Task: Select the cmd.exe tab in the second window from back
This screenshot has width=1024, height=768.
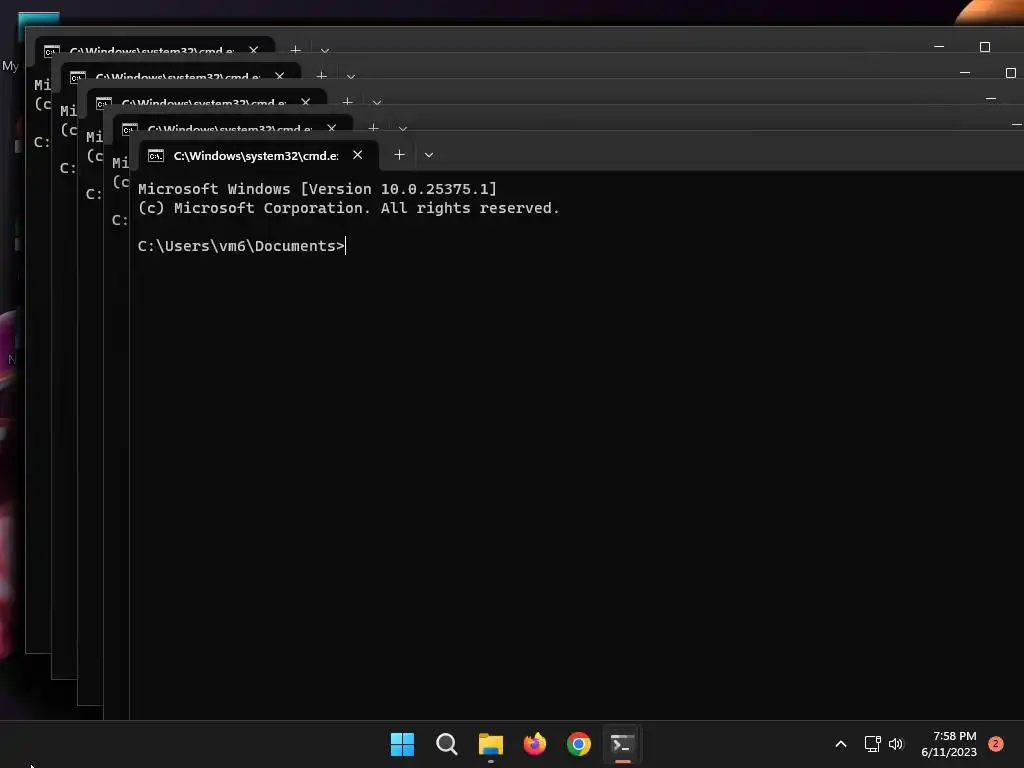Action: click(x=181, y=72)
